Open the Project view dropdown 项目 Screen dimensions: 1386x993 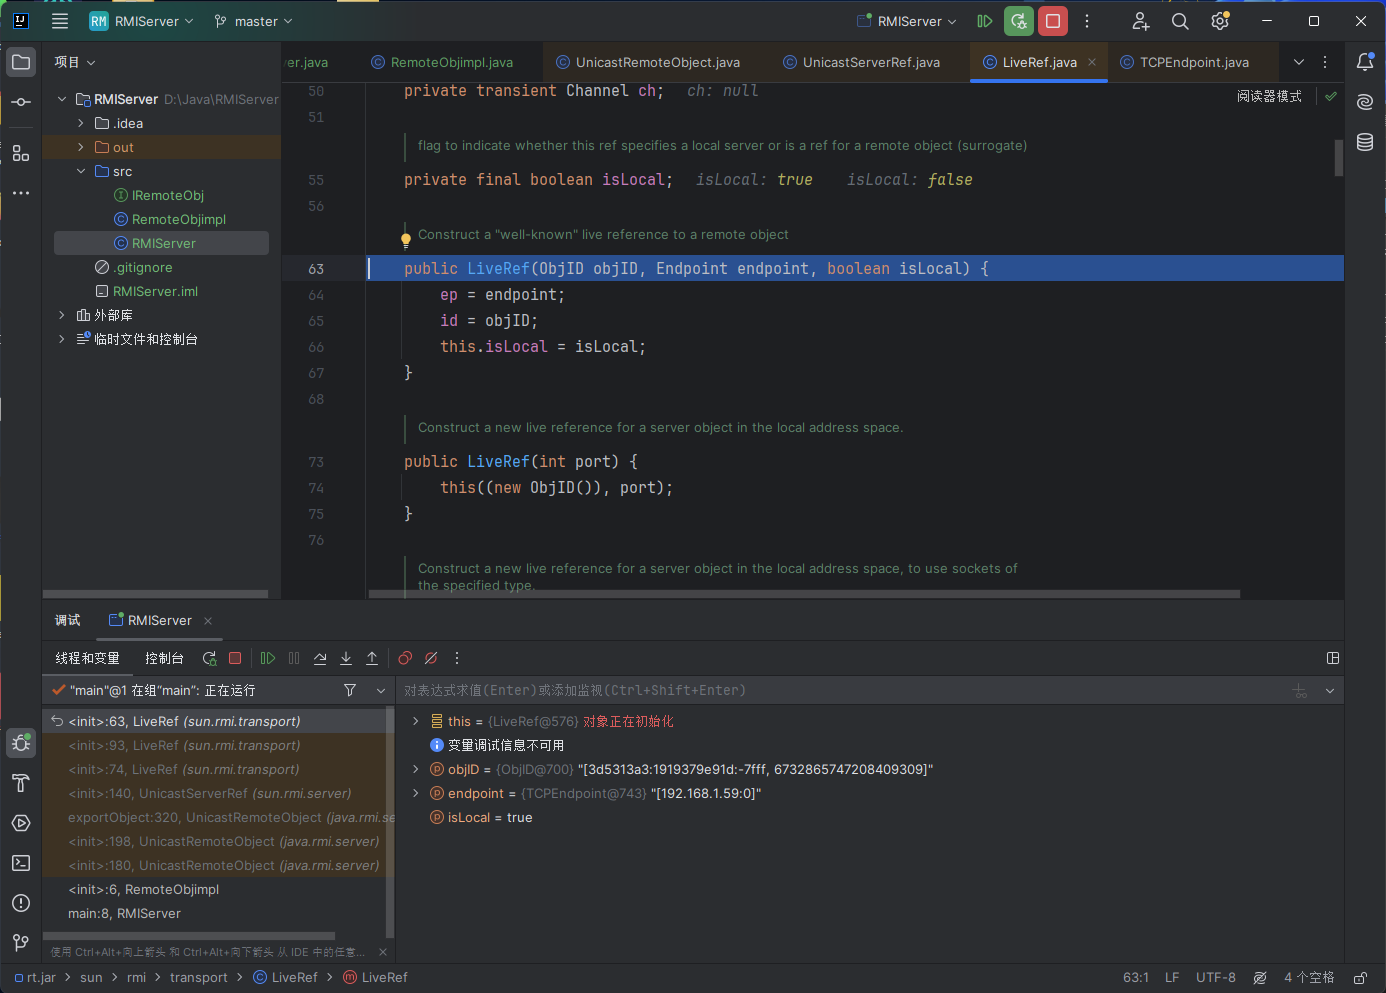coord(75,62)
